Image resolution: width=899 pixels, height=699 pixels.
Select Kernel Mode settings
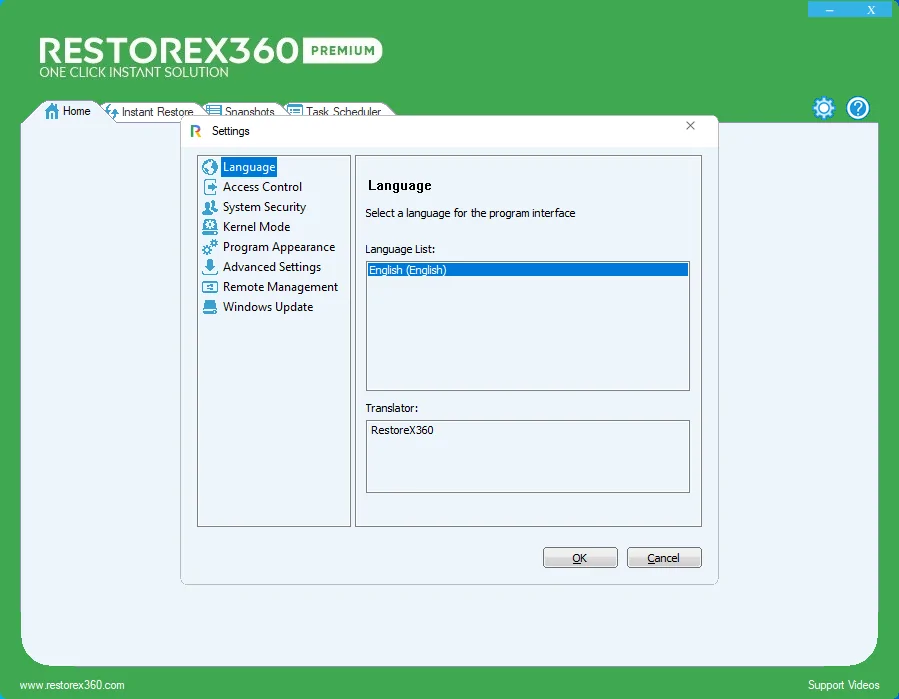256,227
